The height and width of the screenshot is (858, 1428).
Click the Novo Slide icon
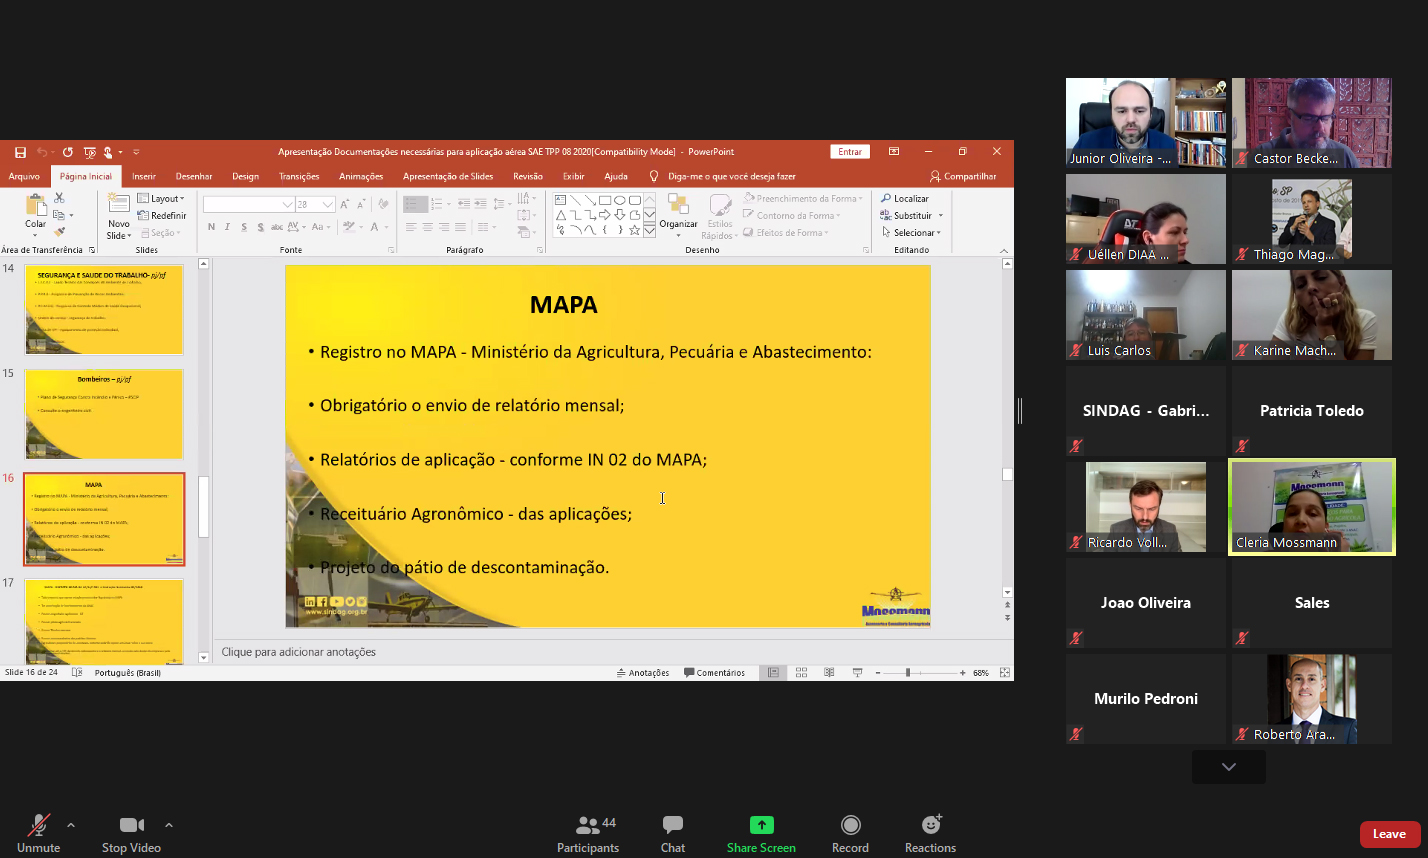click(119, 209)
